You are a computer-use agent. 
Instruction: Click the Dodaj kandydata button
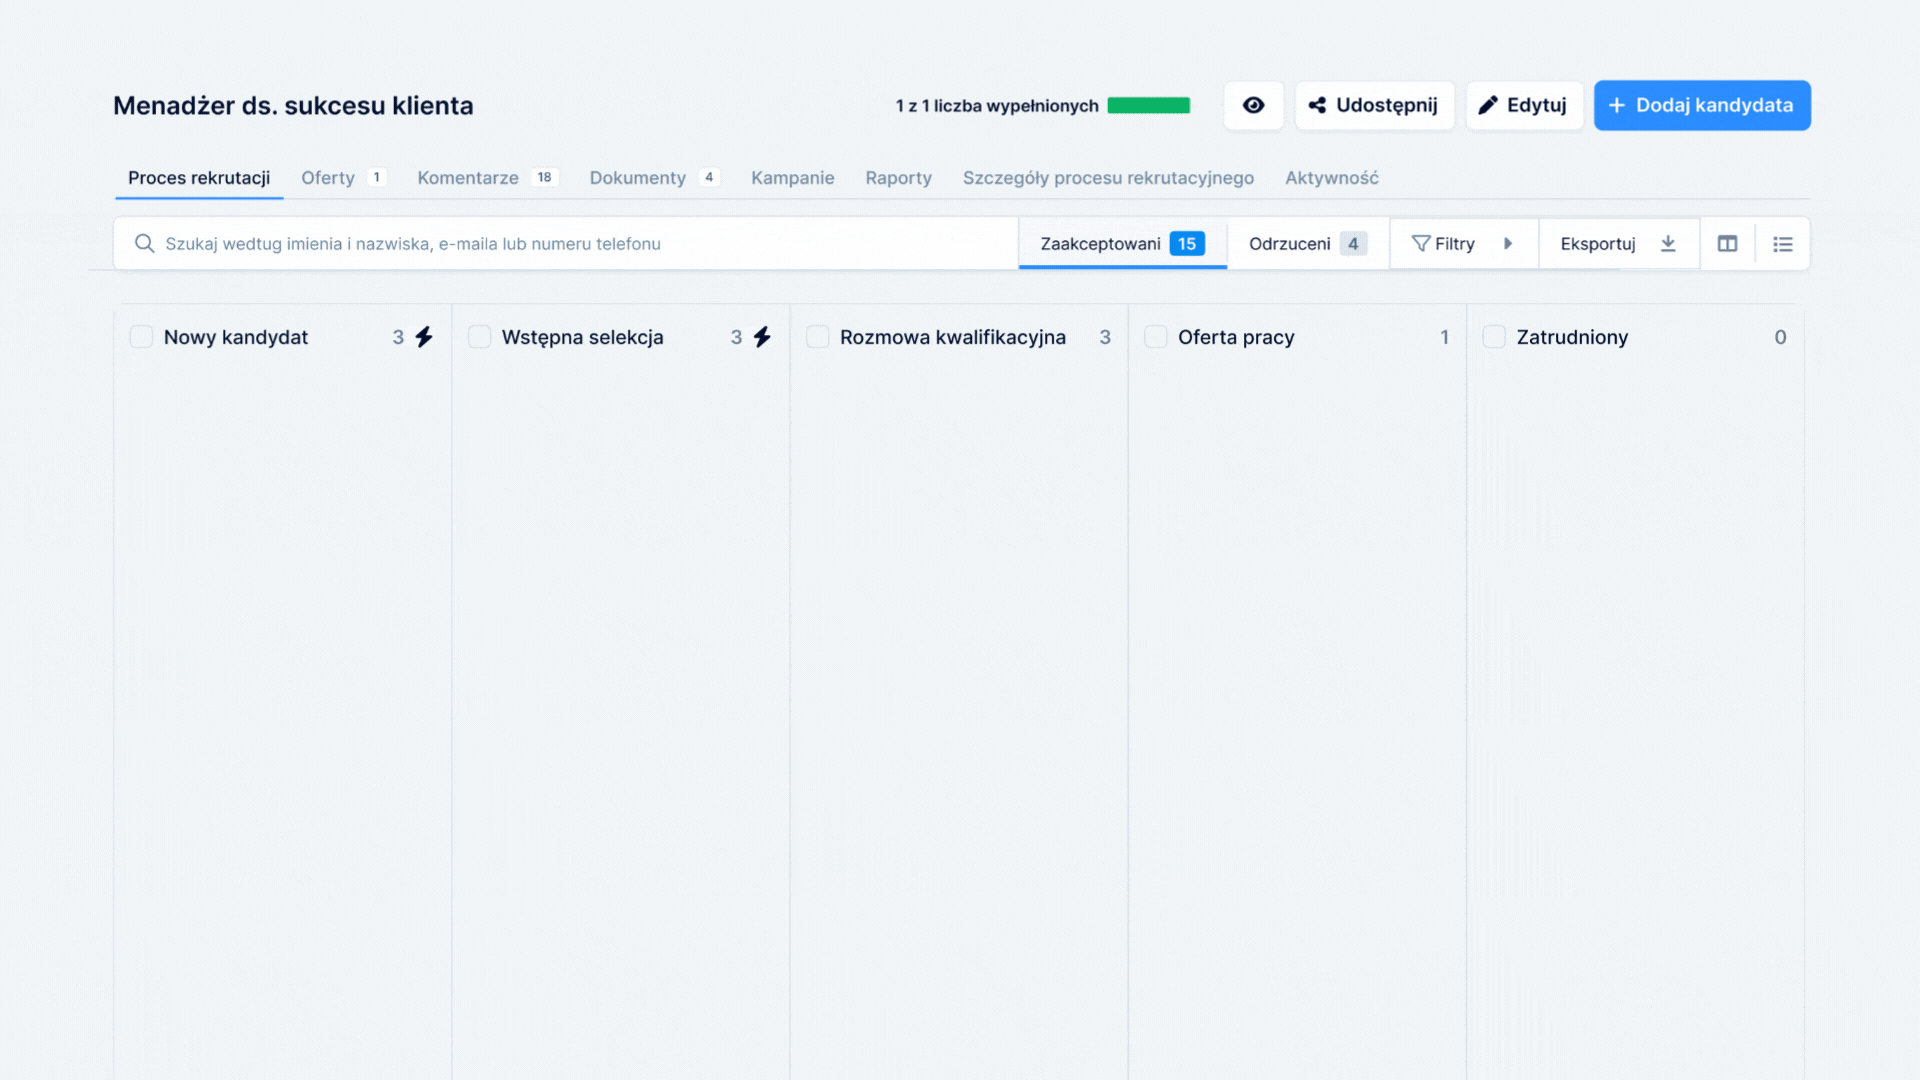click(1701, 105)
